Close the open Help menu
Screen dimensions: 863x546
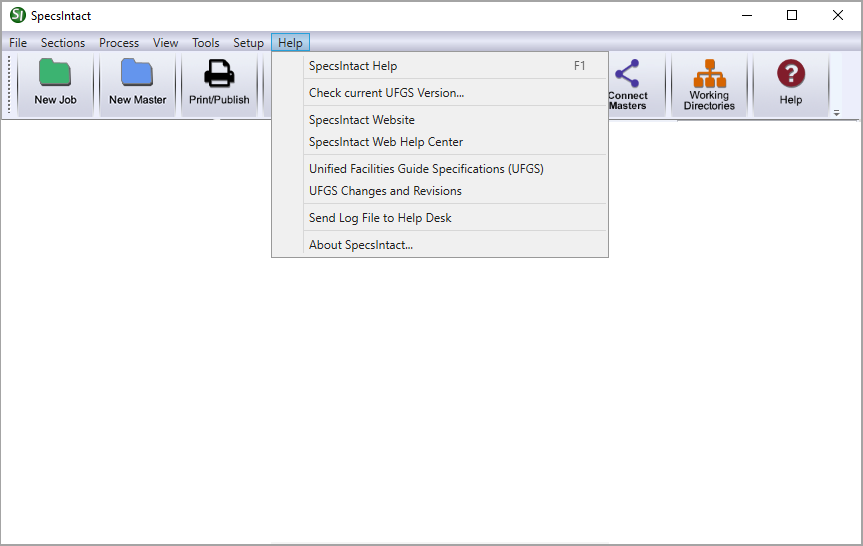point(290,43)
